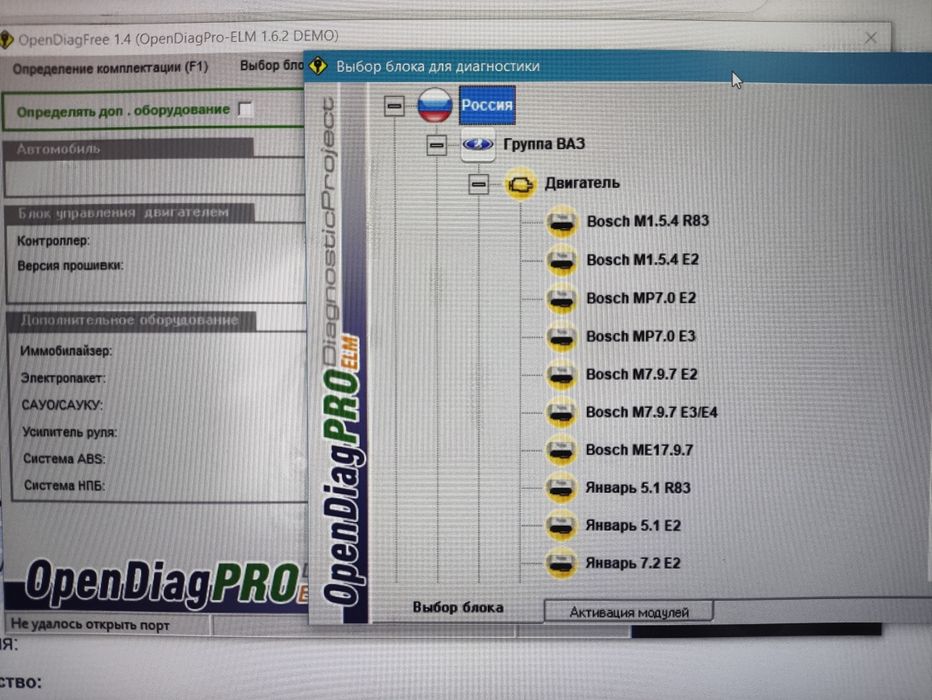The width and height of the screenshot is (932, 700).
Task: Select Bosch MP7.0 E2 text
Action: [641, 298]
